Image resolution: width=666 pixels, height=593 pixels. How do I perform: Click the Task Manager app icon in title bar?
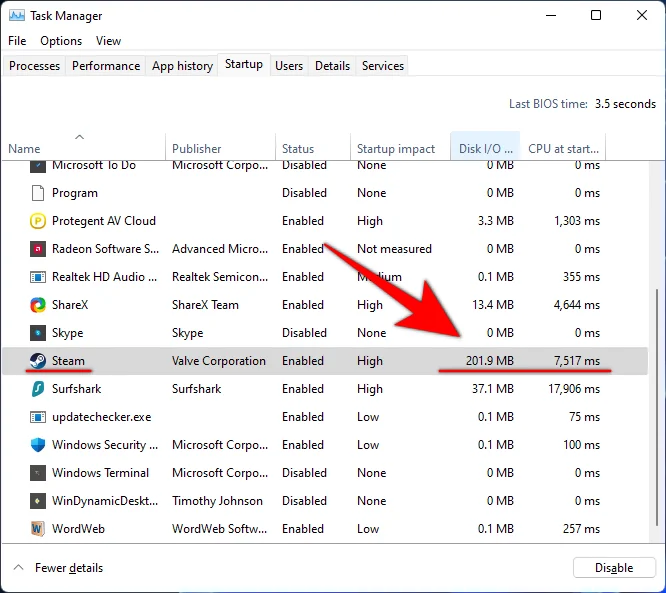pyautogui.click(x=17, y=16)
